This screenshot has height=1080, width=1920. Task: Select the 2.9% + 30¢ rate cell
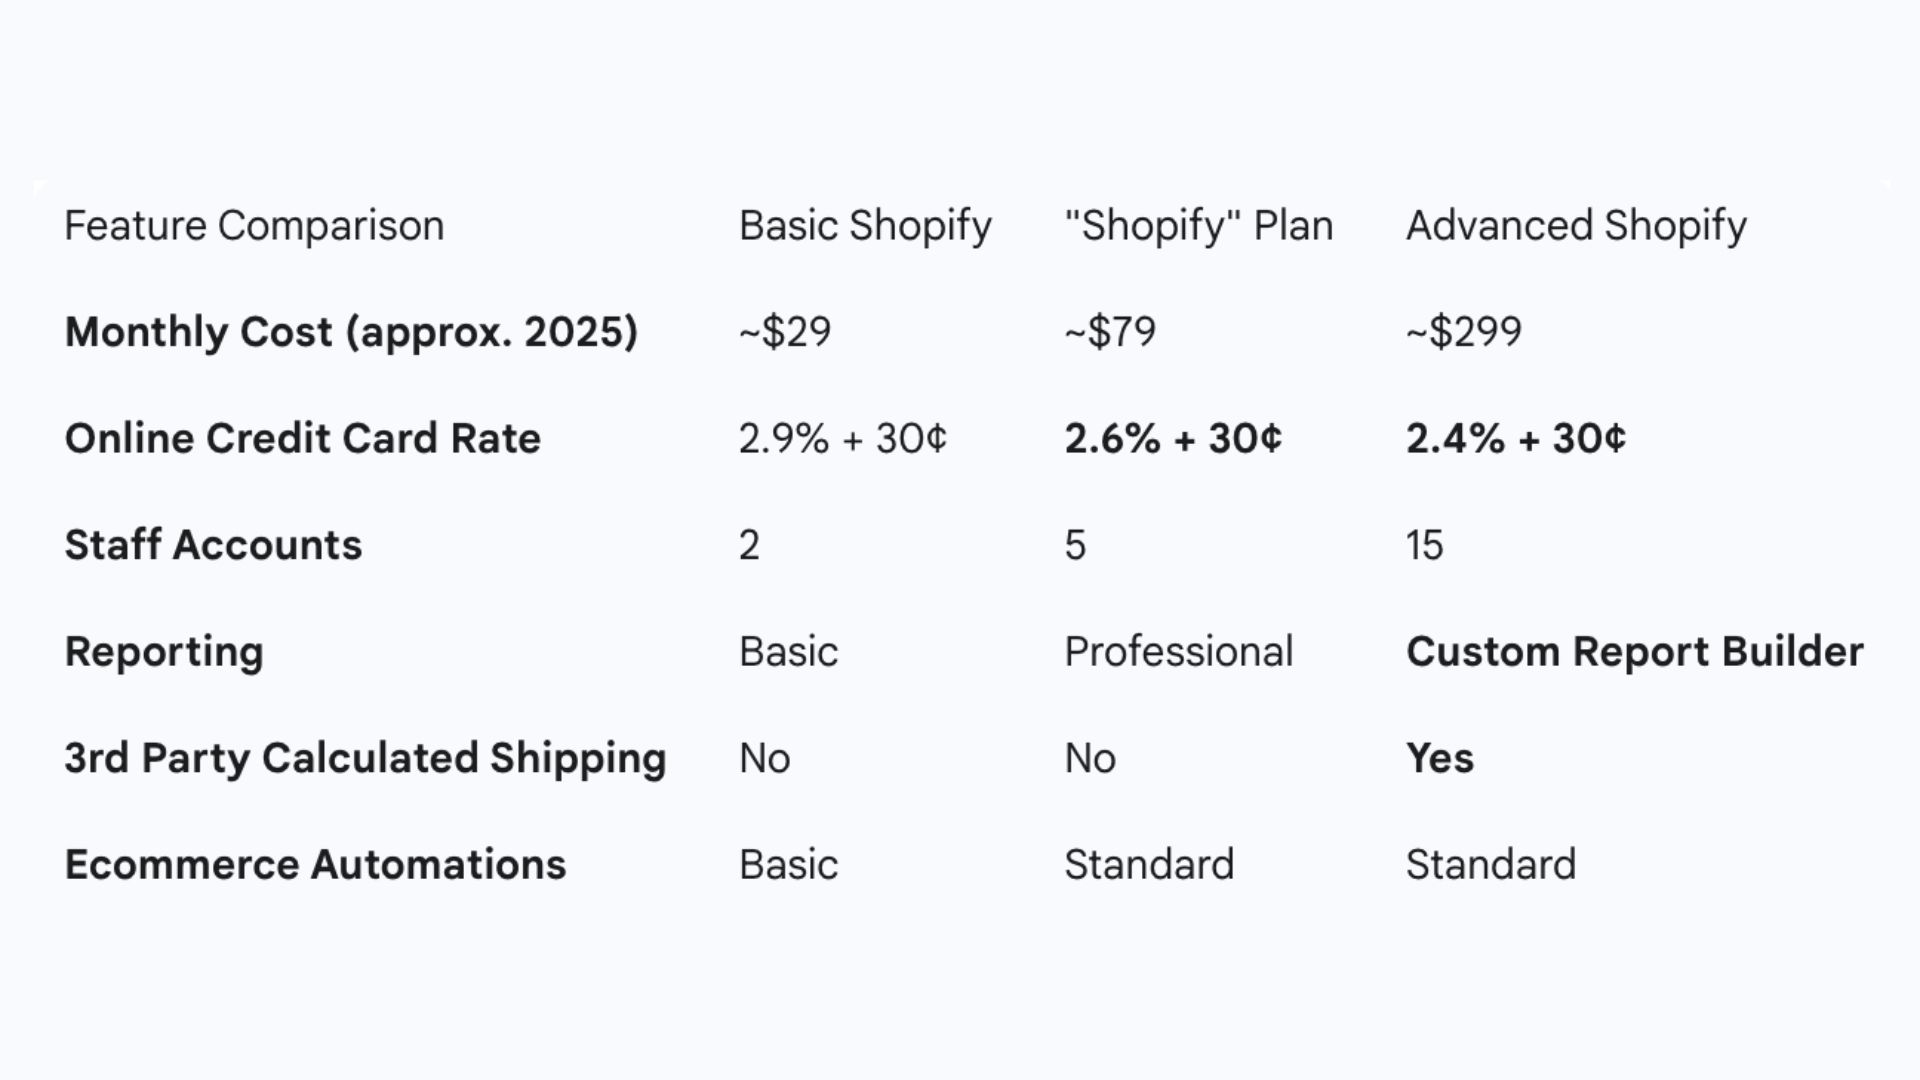pos(842,439)
